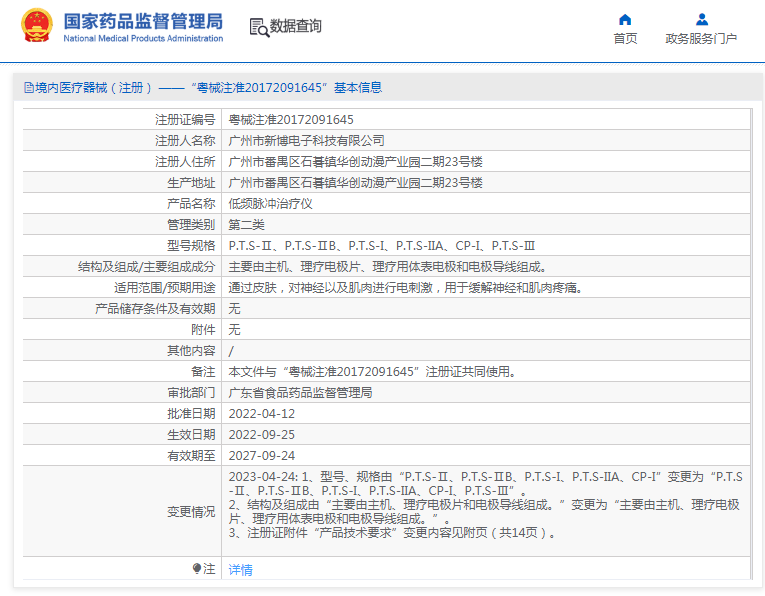Click change entry dated 2023-04-24

pos(485,483)
